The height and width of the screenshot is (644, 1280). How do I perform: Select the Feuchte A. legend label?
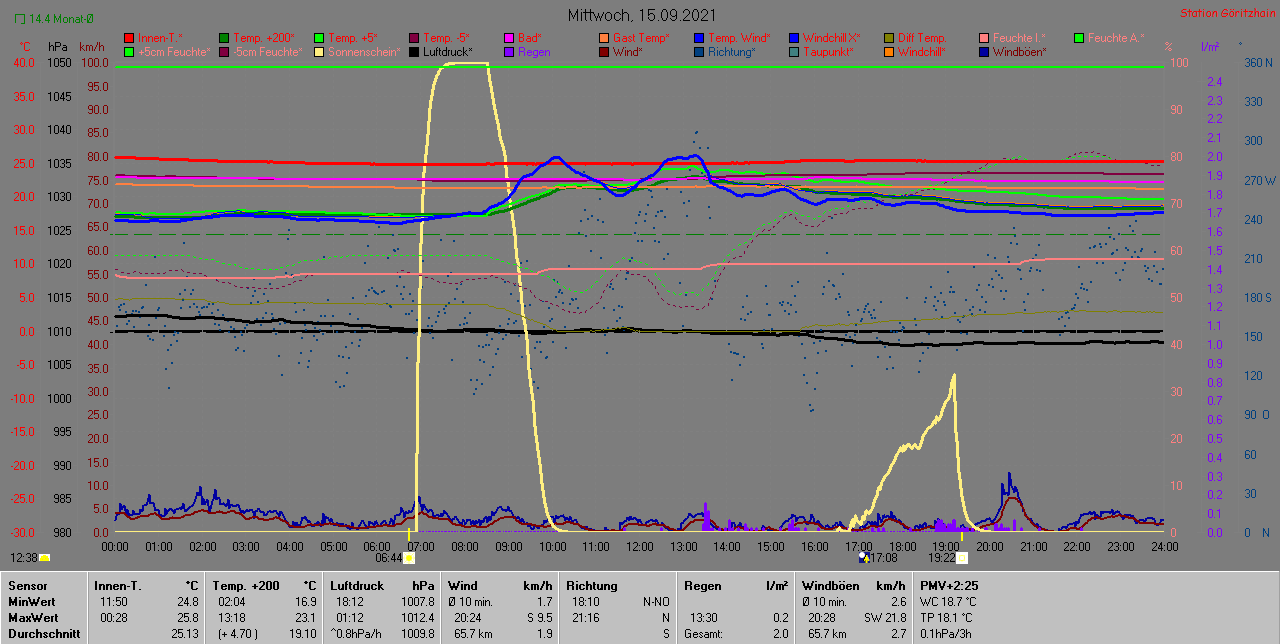[x=1115, y=37]
